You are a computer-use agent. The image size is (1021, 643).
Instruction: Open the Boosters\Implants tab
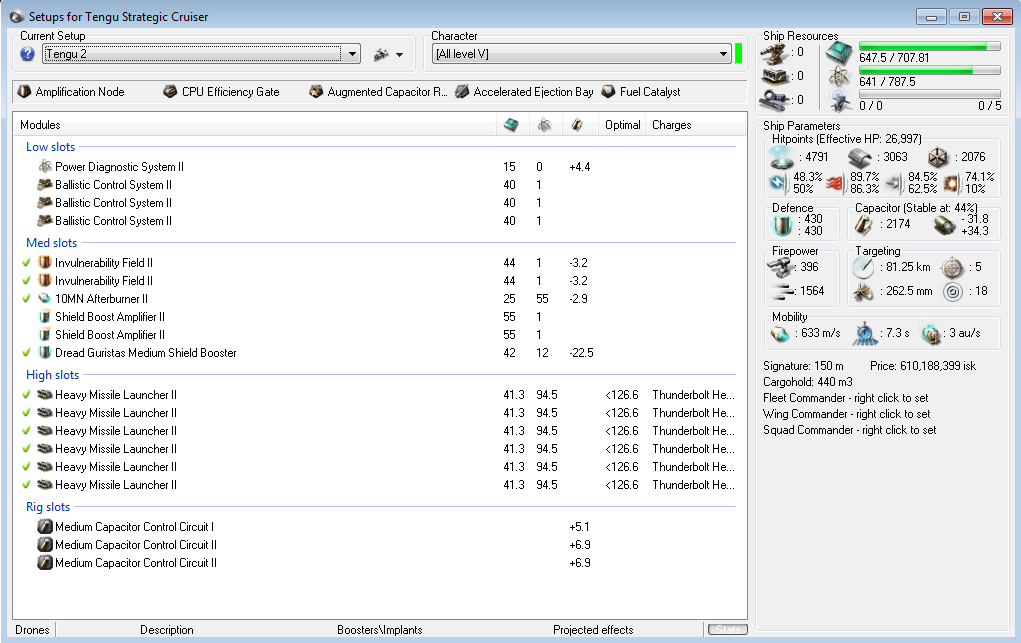(x=380, y=630)
